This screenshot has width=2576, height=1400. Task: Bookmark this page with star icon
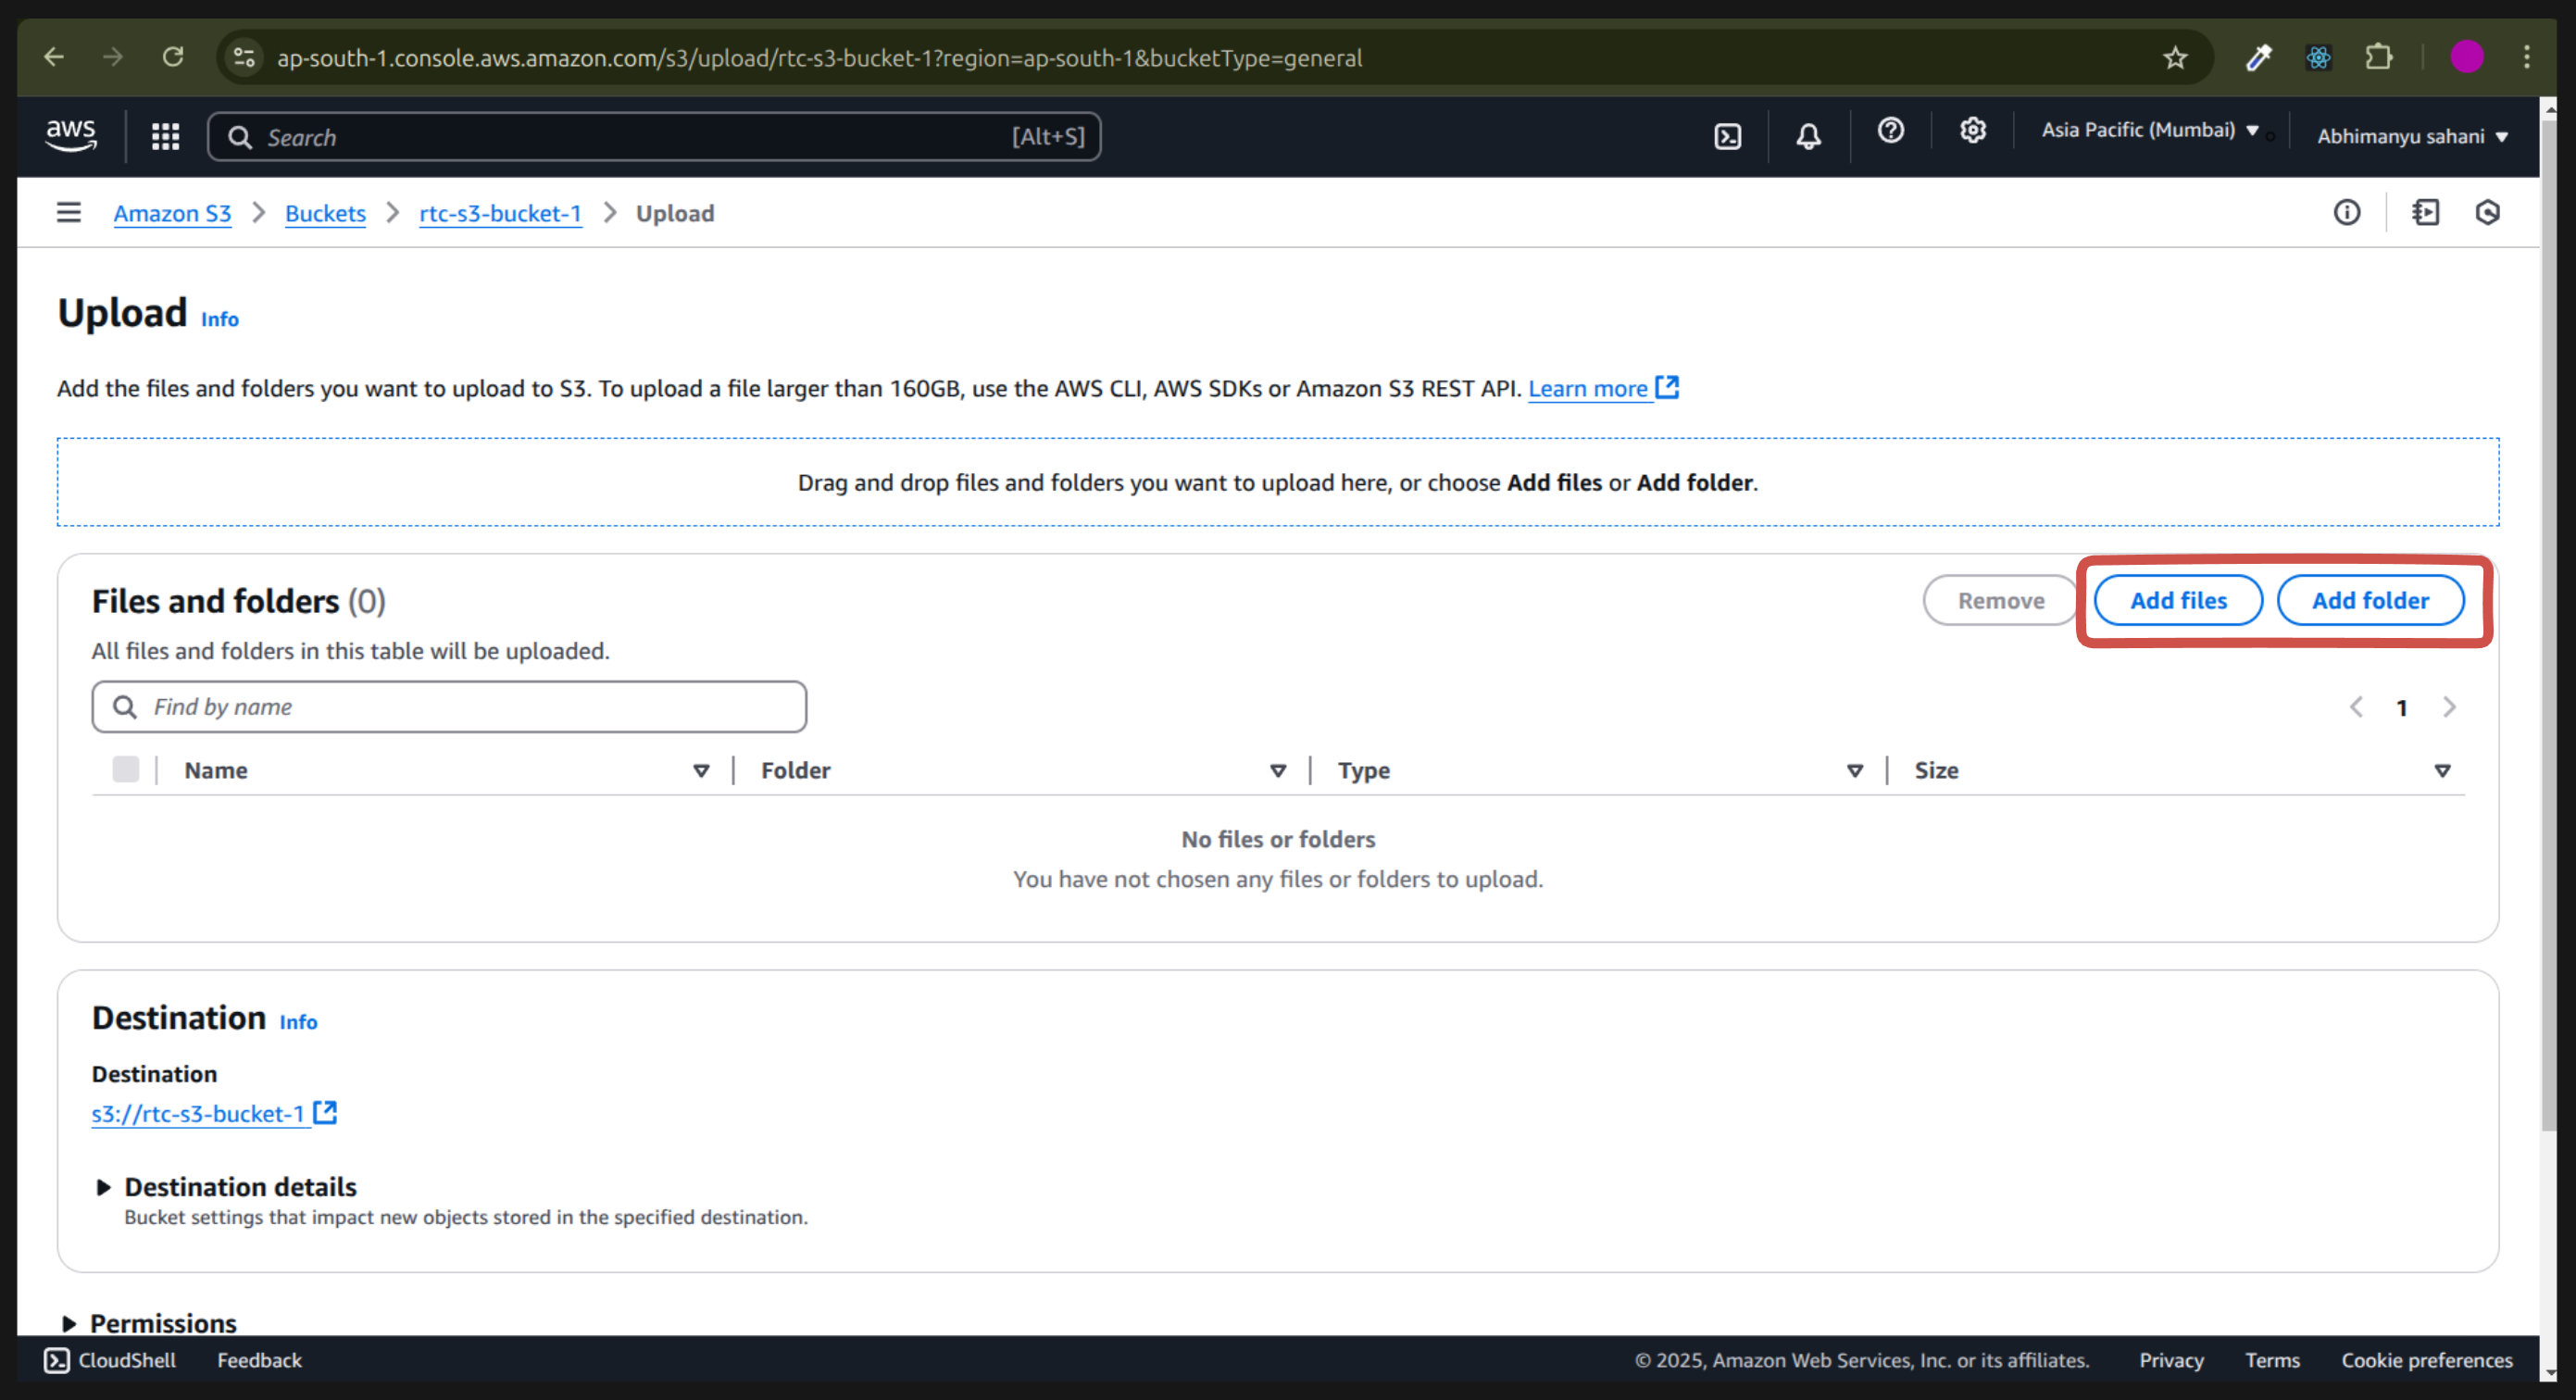[x=2175, y=57]
